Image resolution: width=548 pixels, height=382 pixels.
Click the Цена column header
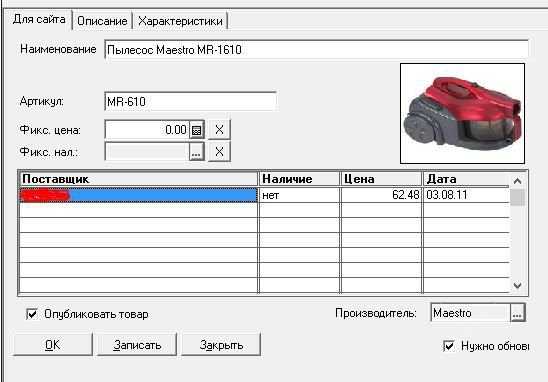click(x=381, y=179)
